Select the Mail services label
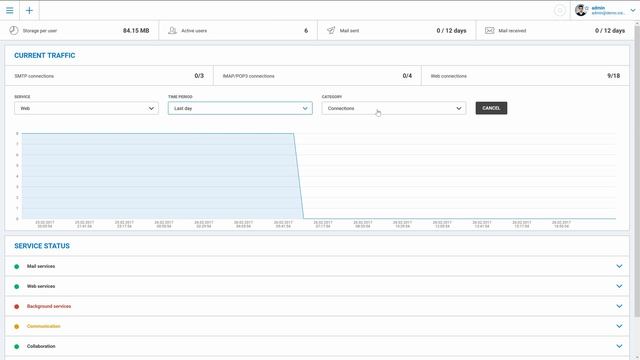640x360 pixels. click(x=41, y=266)
